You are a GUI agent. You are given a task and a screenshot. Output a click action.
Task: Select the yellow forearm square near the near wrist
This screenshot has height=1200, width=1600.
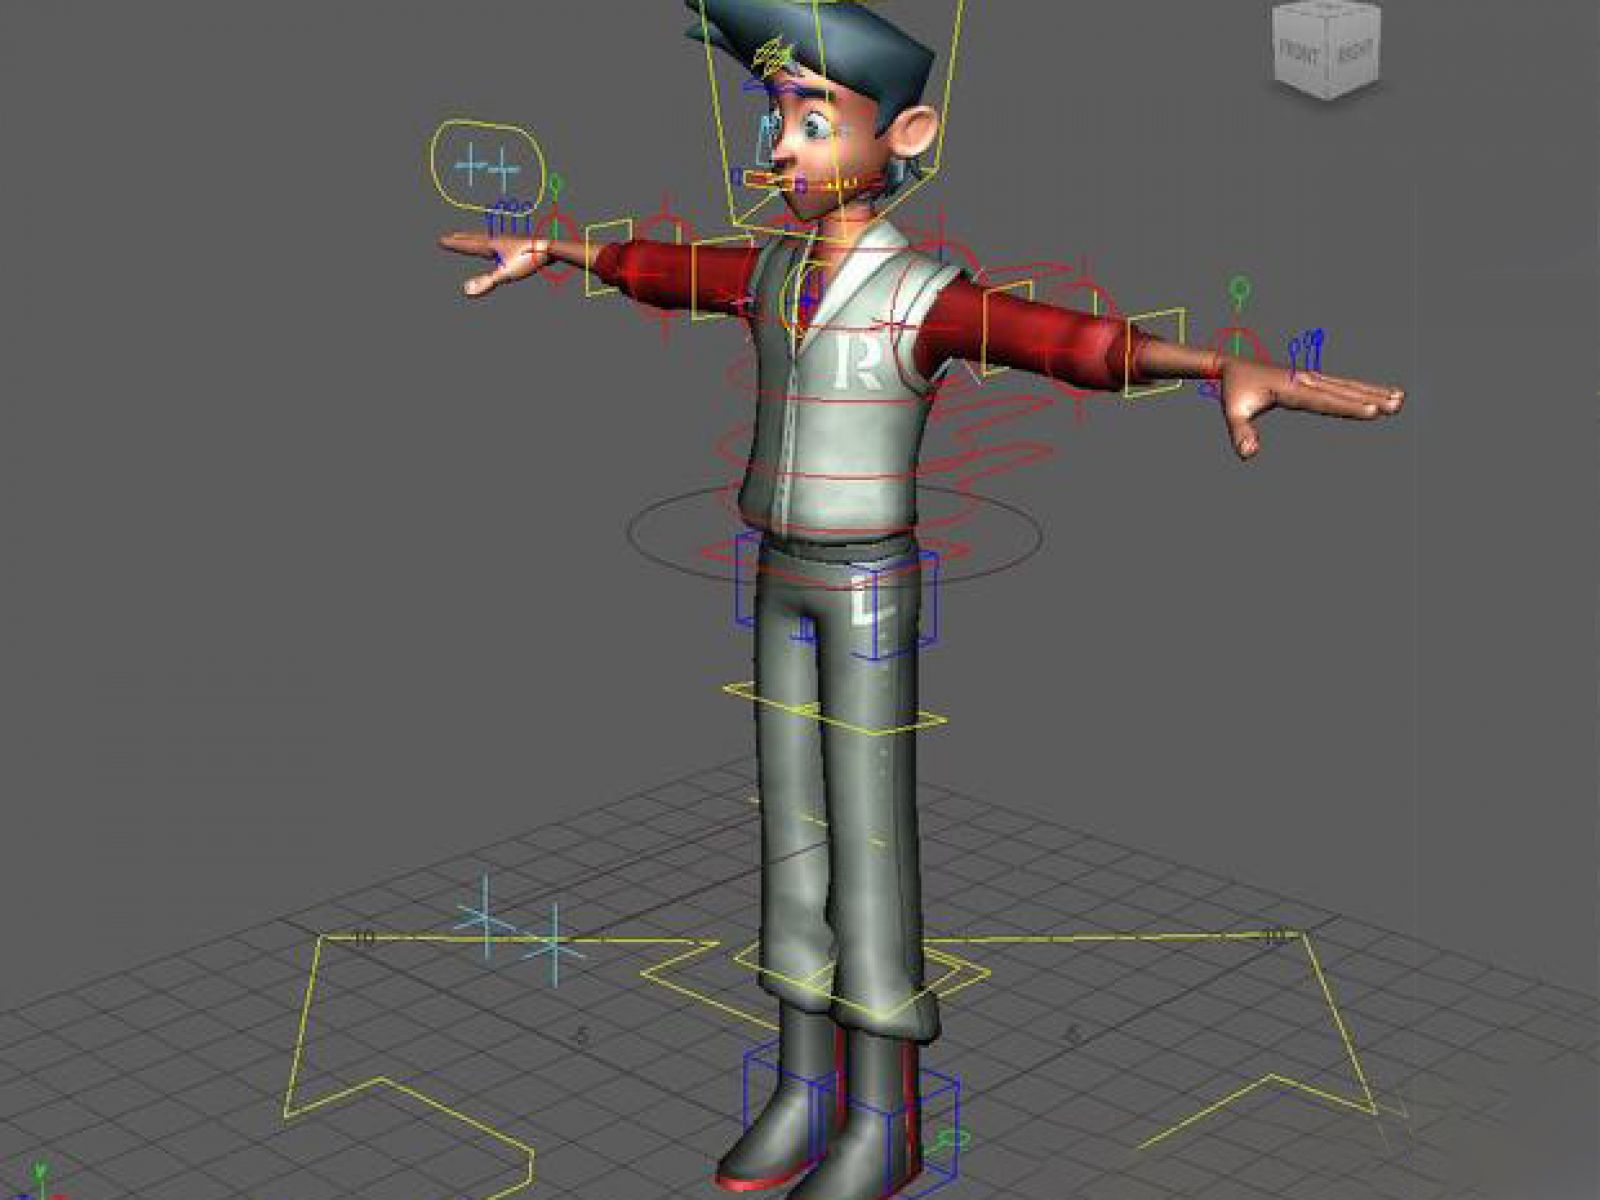1154,353
